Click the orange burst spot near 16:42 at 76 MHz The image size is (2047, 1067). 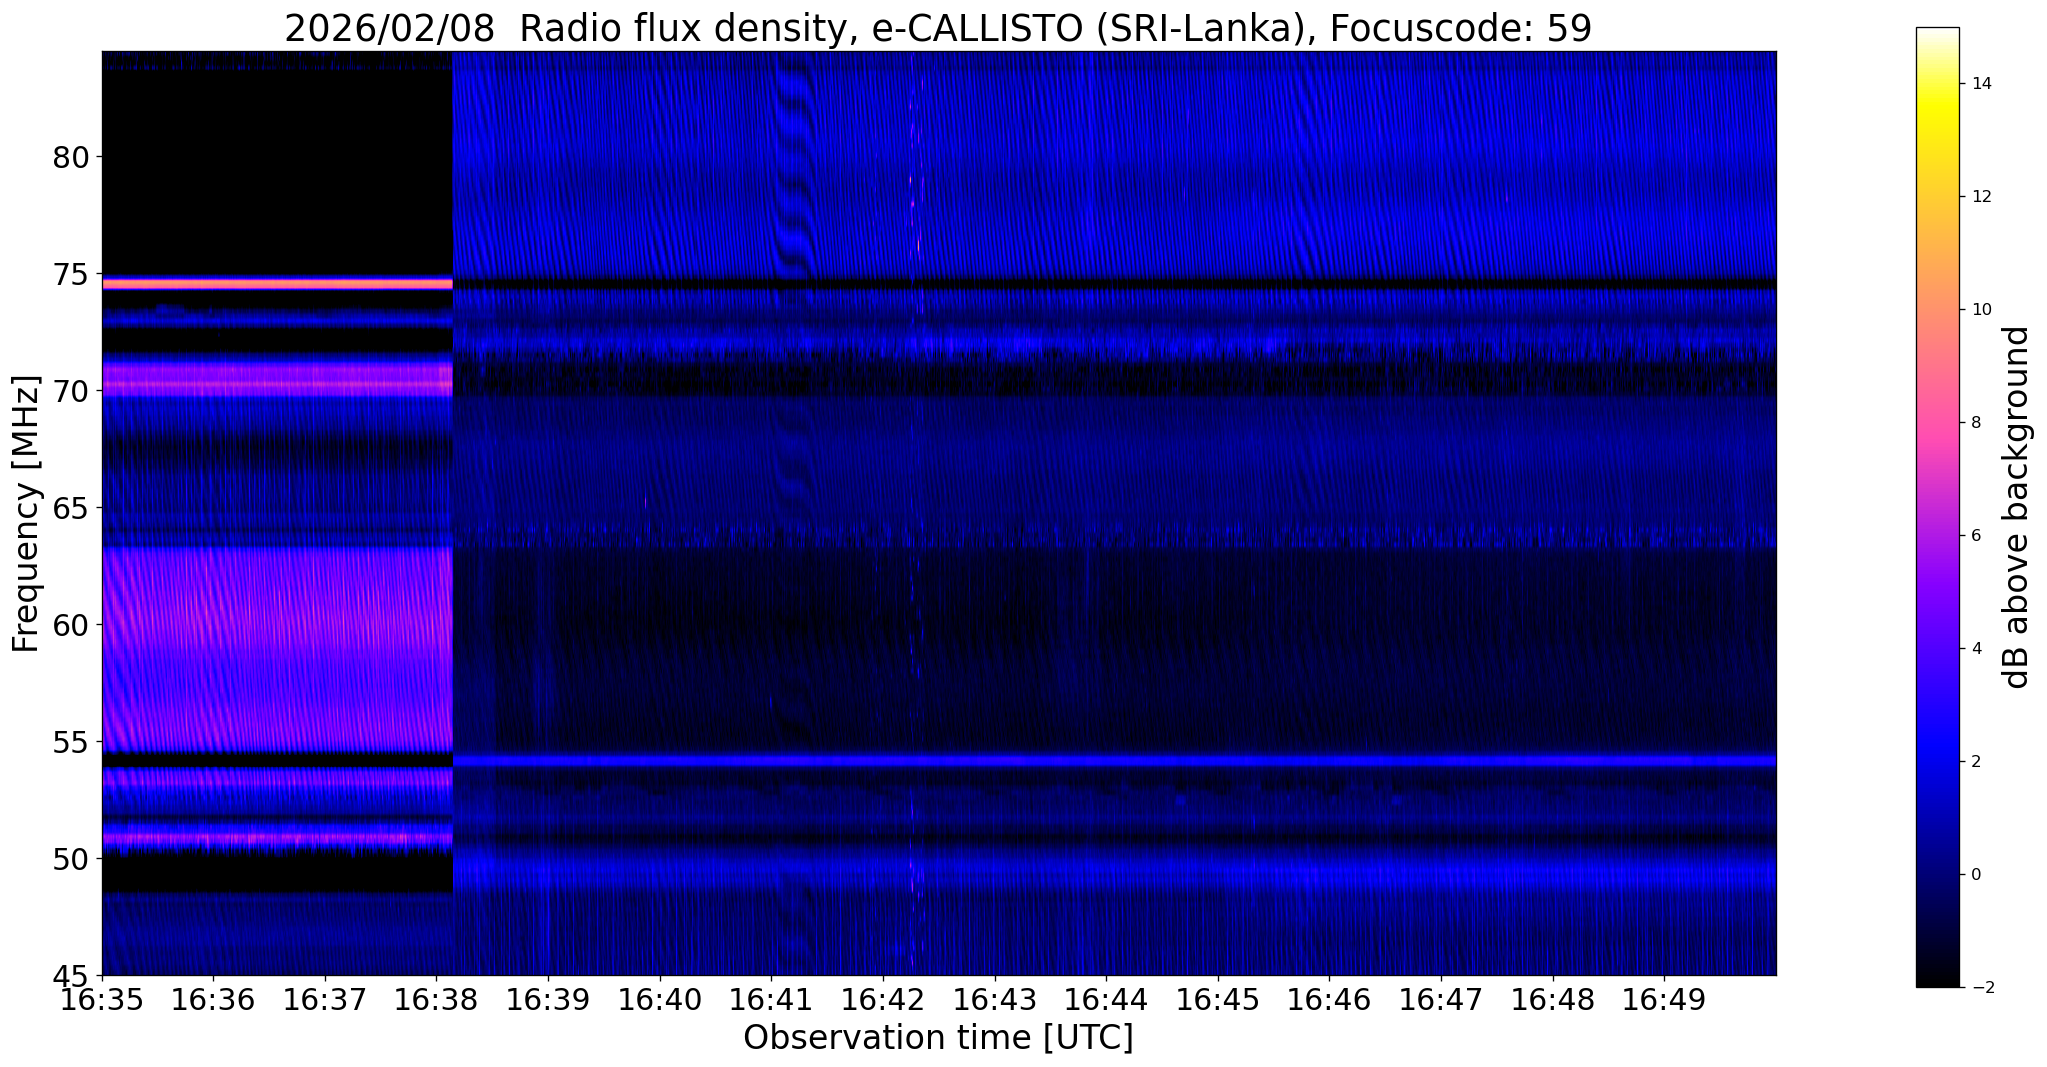(918, 243)
